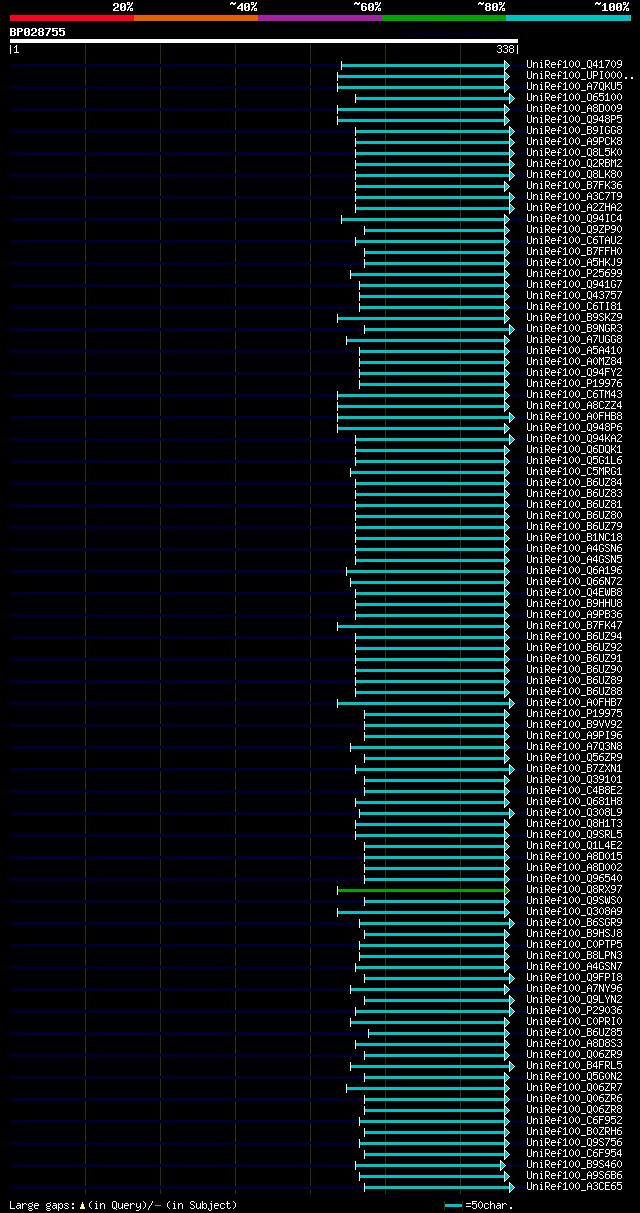
Task: Click hit label UniRef100_Q8LK80
Action: pyautogui.click(x=574, y=175)
